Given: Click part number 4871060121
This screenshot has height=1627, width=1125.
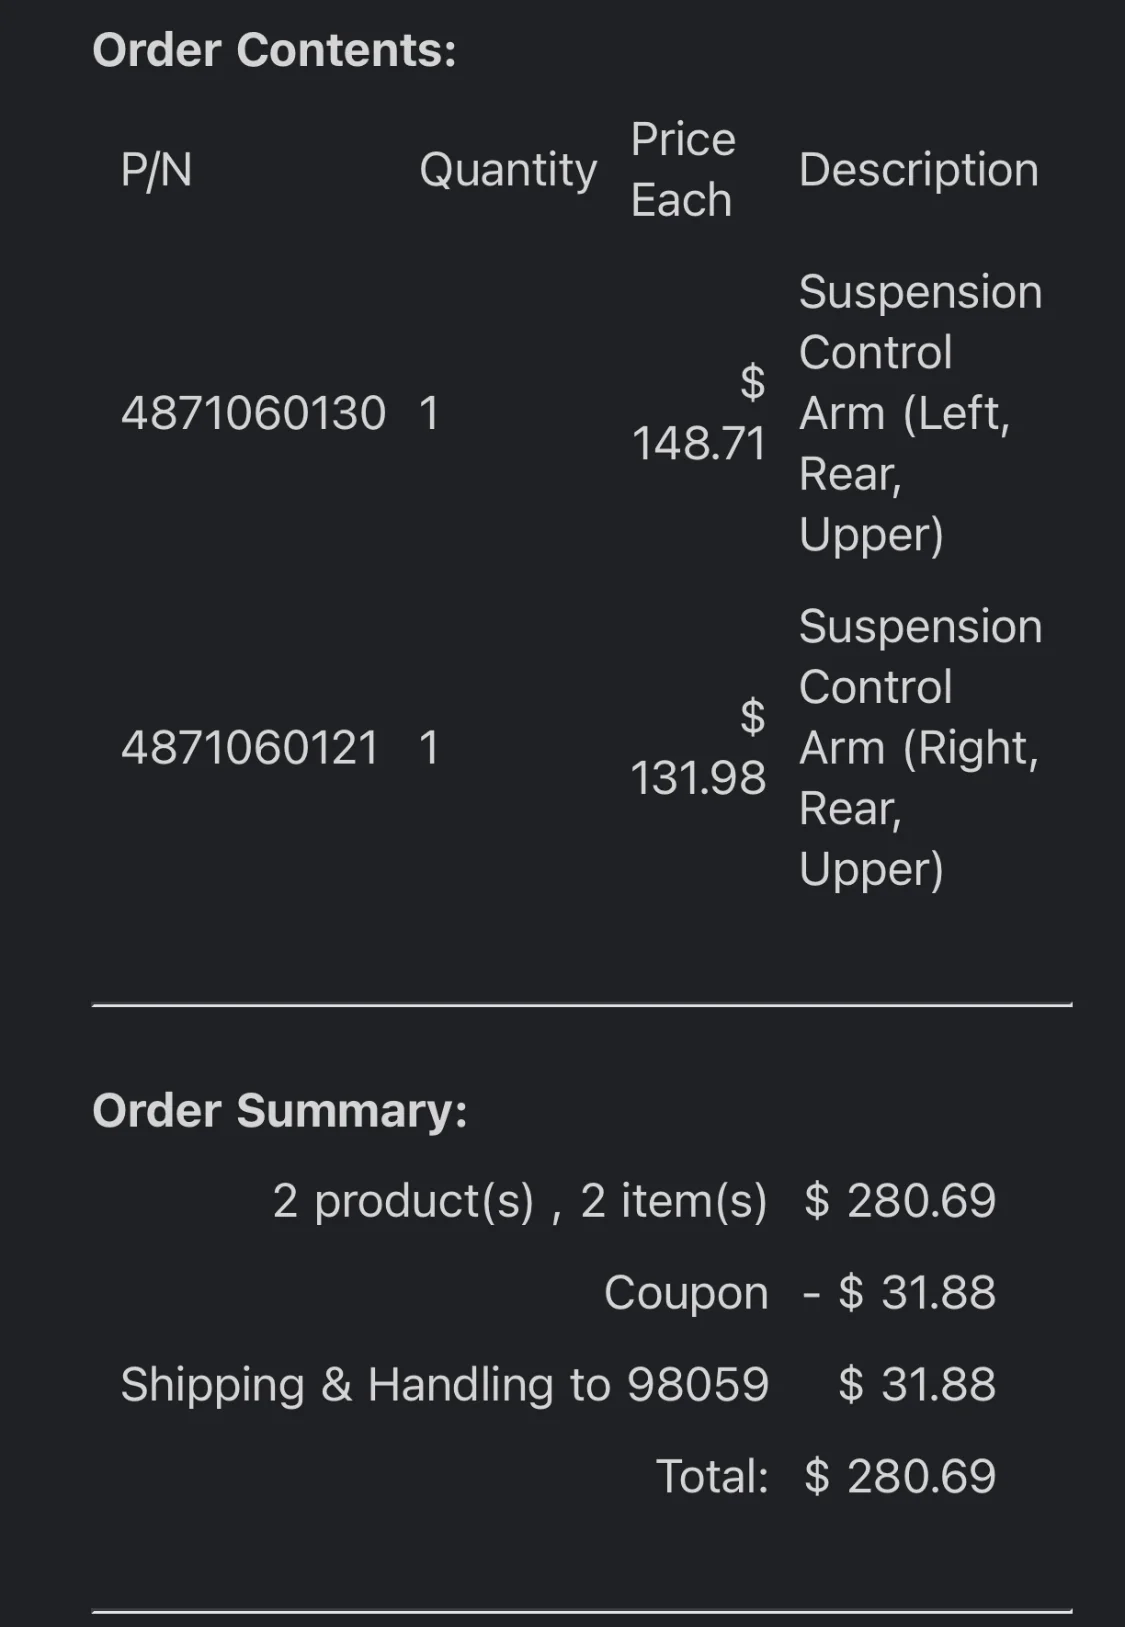Looking at the screenshot, I should (250, 748).
